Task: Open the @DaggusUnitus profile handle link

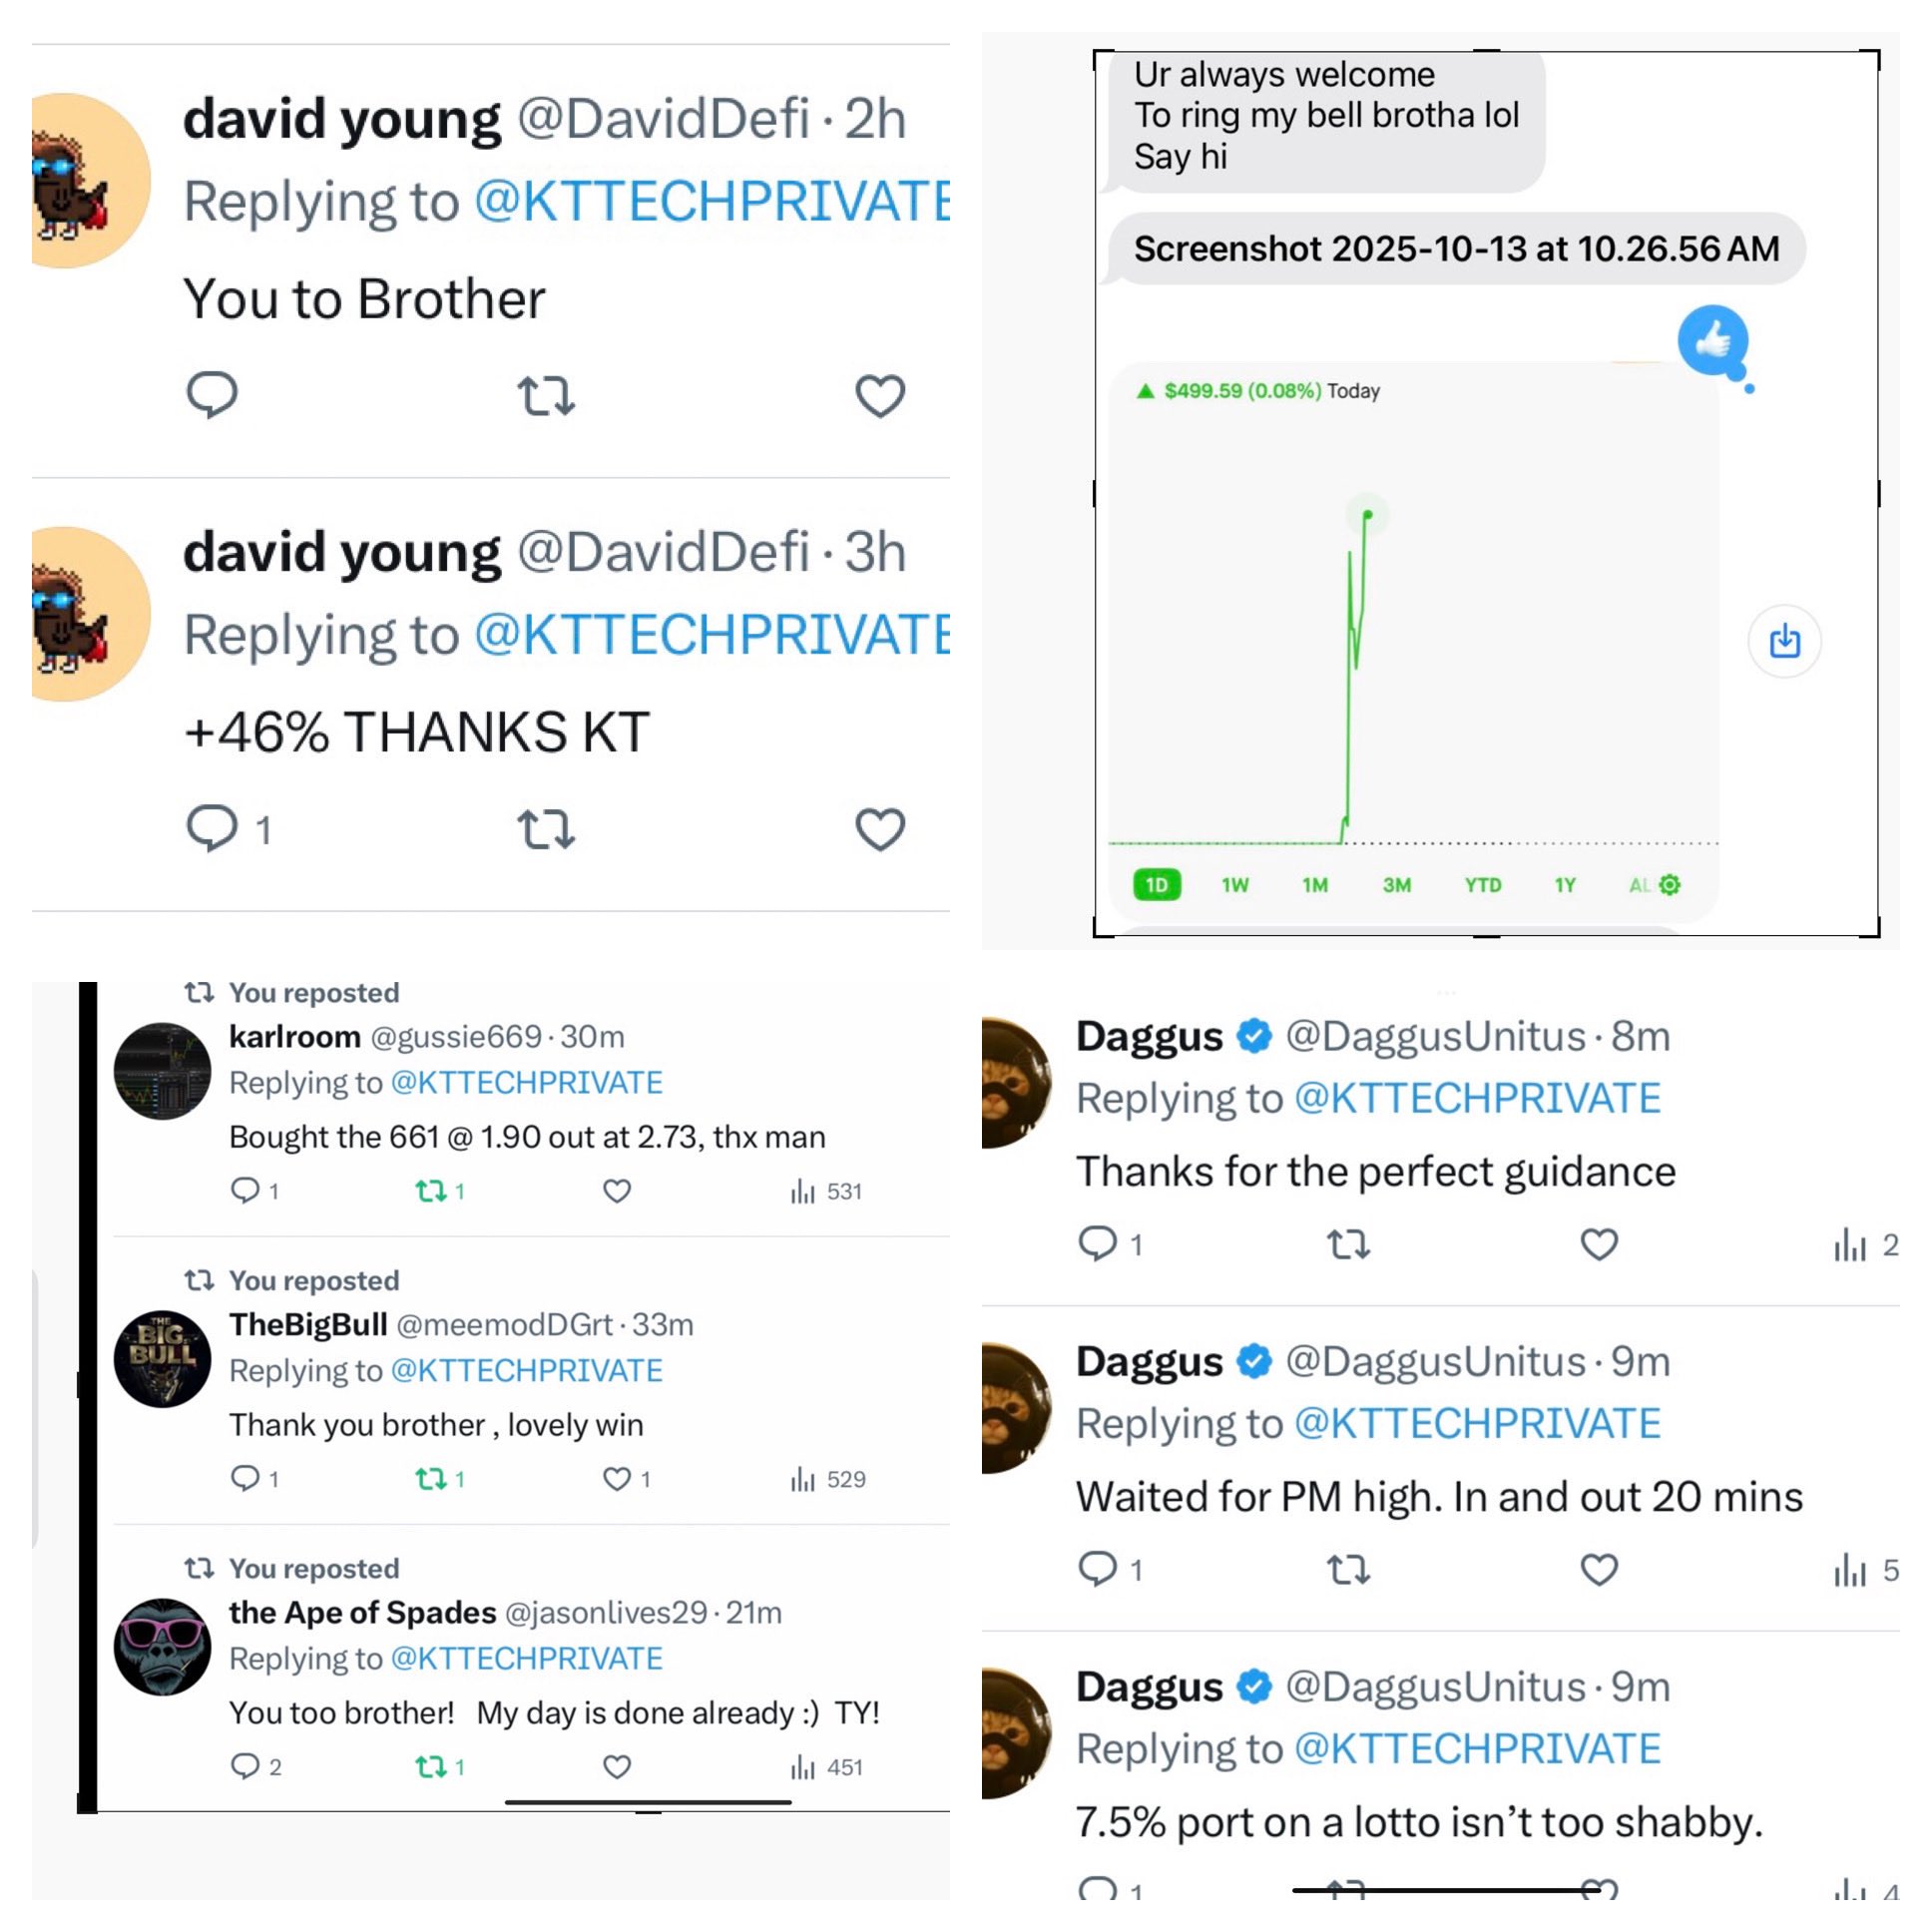Action: coord(1434,1036)
